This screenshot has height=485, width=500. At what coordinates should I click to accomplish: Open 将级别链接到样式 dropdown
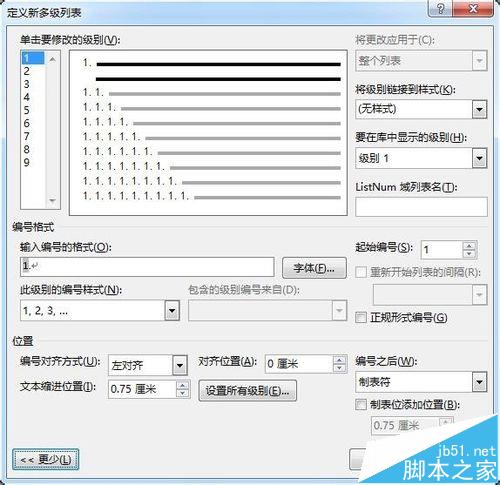(479, 109)
